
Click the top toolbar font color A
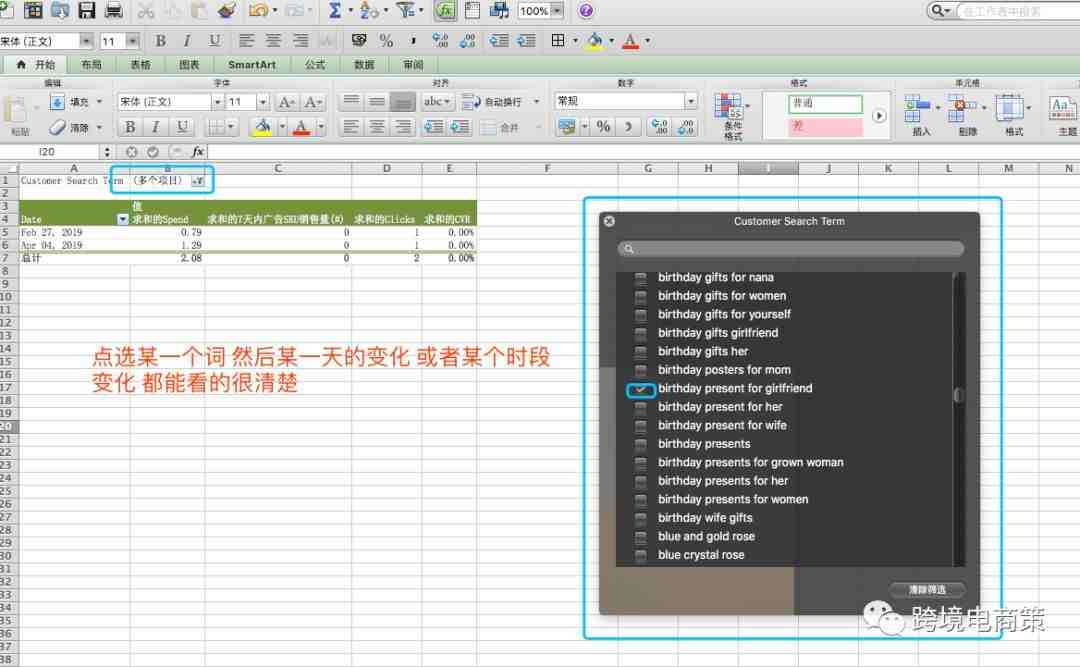pos(630,41)
